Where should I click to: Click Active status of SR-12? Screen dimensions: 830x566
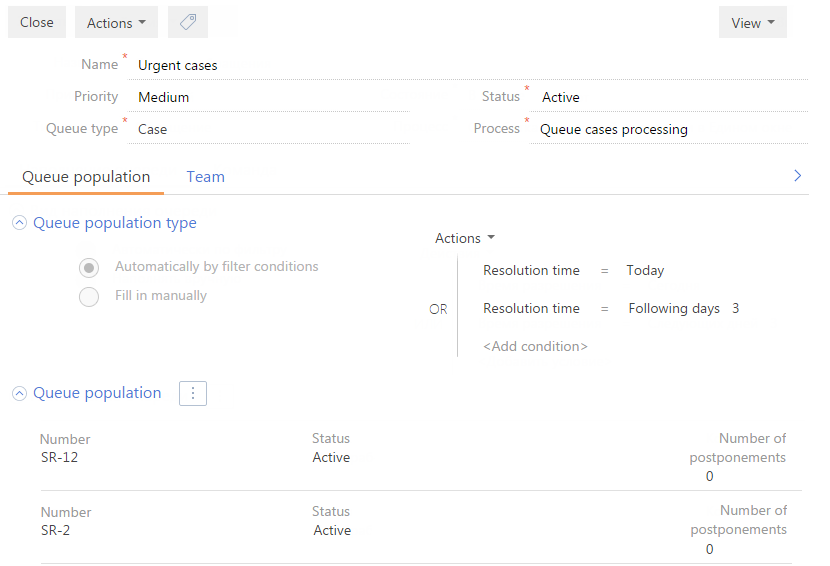[331, 457]
